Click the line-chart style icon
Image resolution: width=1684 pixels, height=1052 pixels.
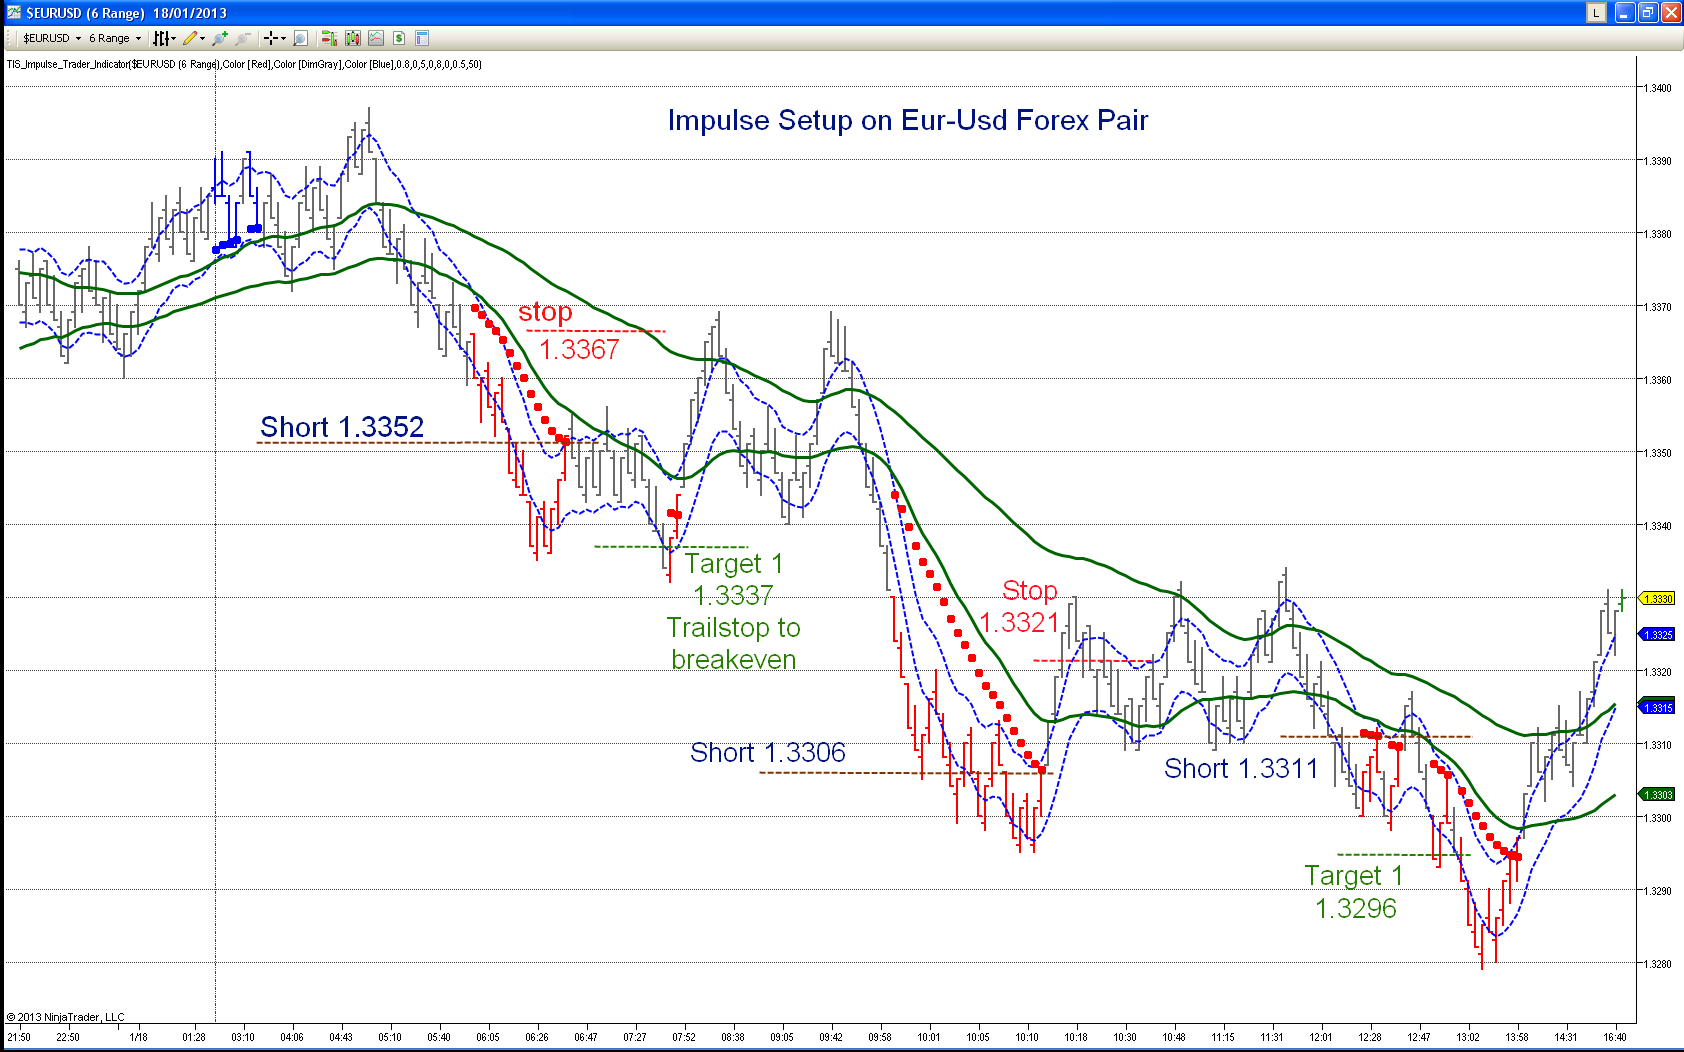[x=375, y=38]
